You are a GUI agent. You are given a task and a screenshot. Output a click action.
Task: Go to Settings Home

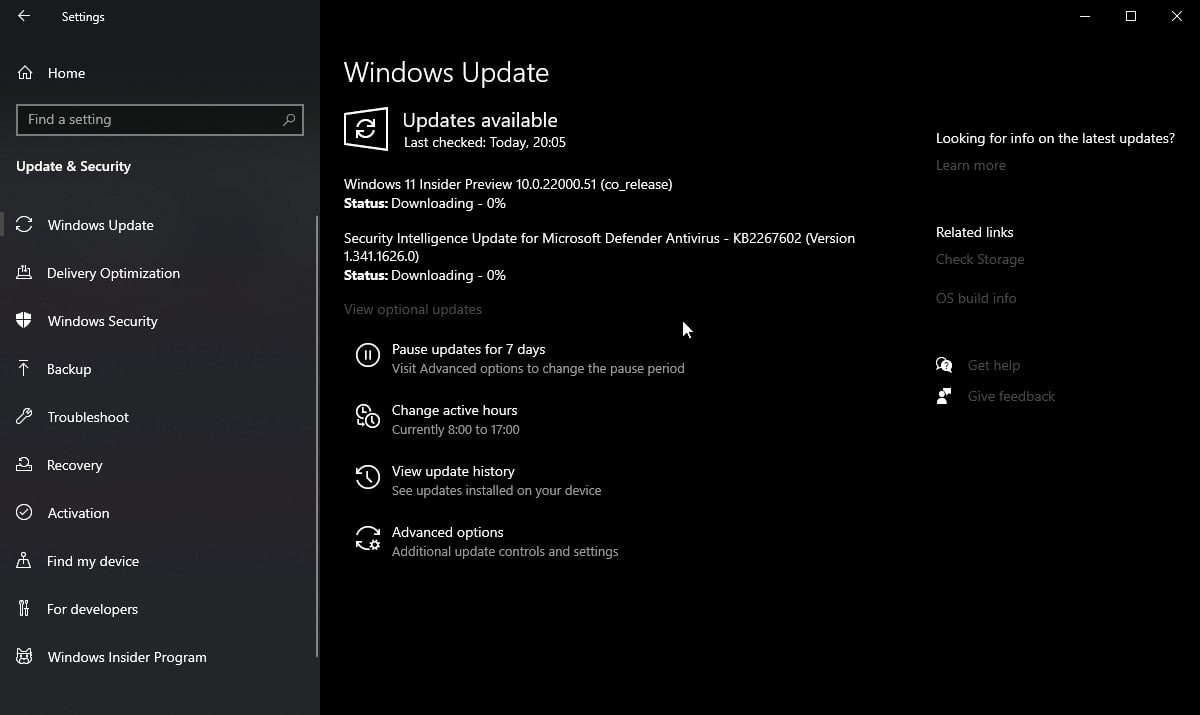click(160, 73)
